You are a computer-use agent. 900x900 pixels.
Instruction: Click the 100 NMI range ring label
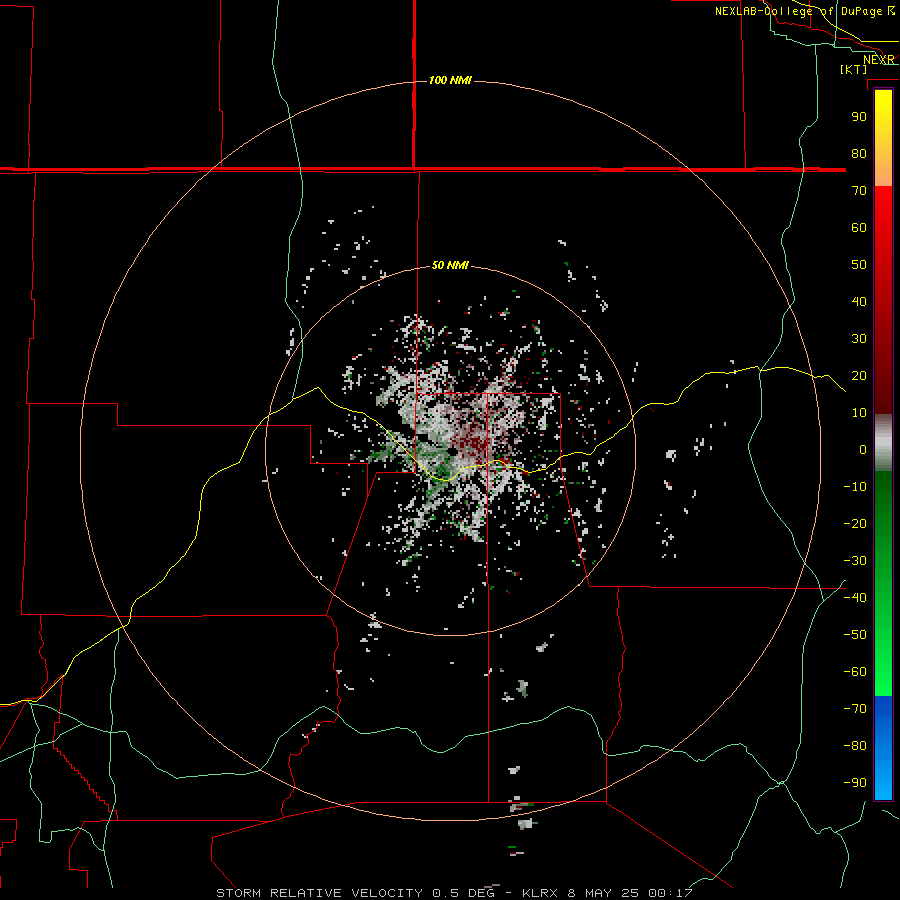(450, 80)
